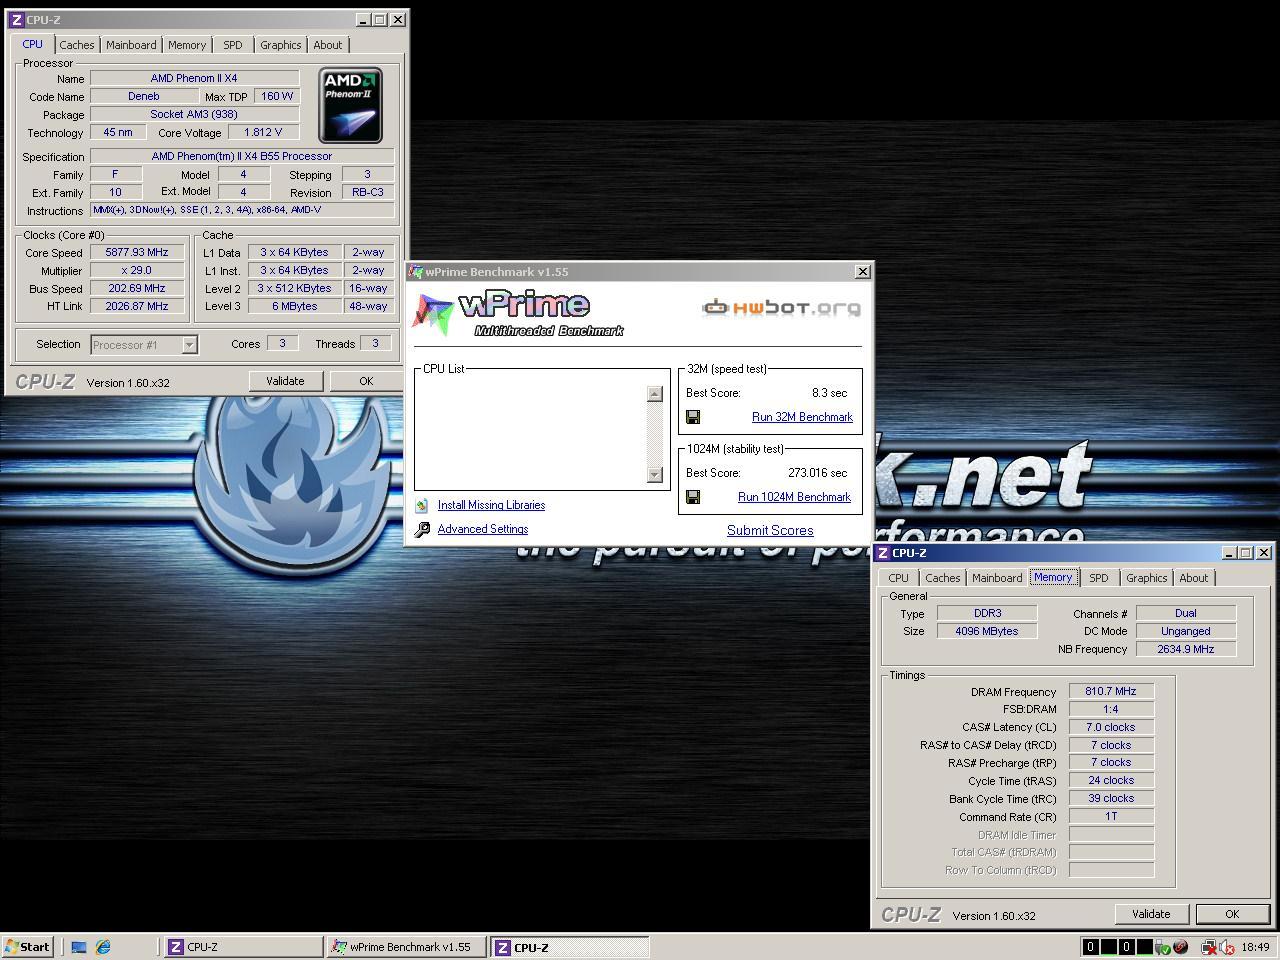This screenshot has width=1280, height=960.
Task: Click the Show Desktop quick launch icon
Action: [x=78, y=947]
